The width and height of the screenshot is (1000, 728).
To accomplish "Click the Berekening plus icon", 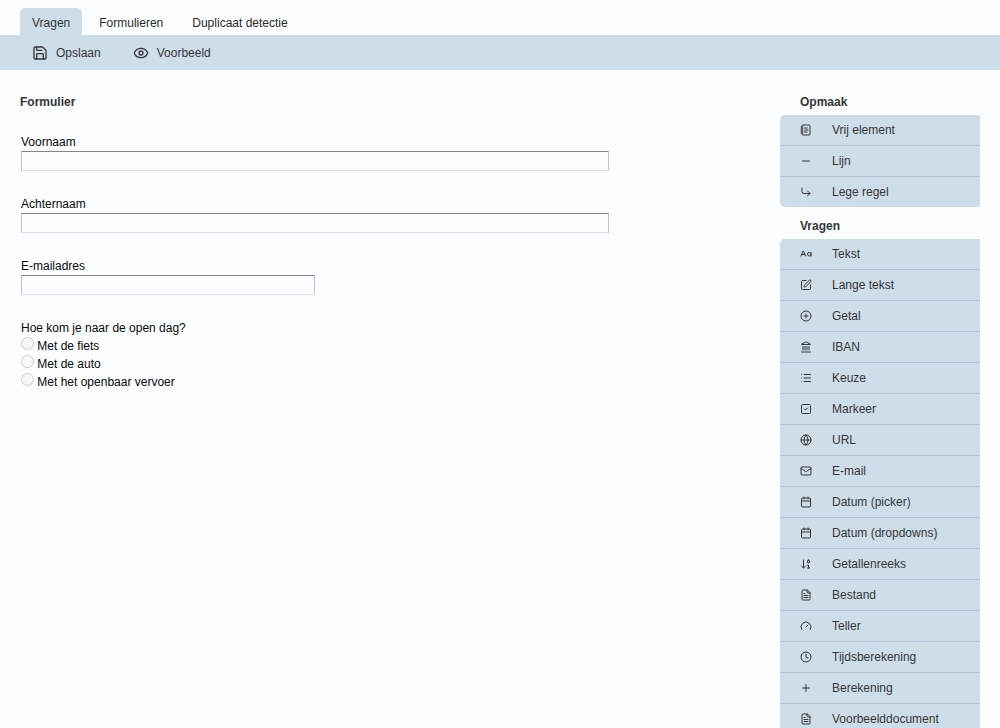I will point(806,688).
